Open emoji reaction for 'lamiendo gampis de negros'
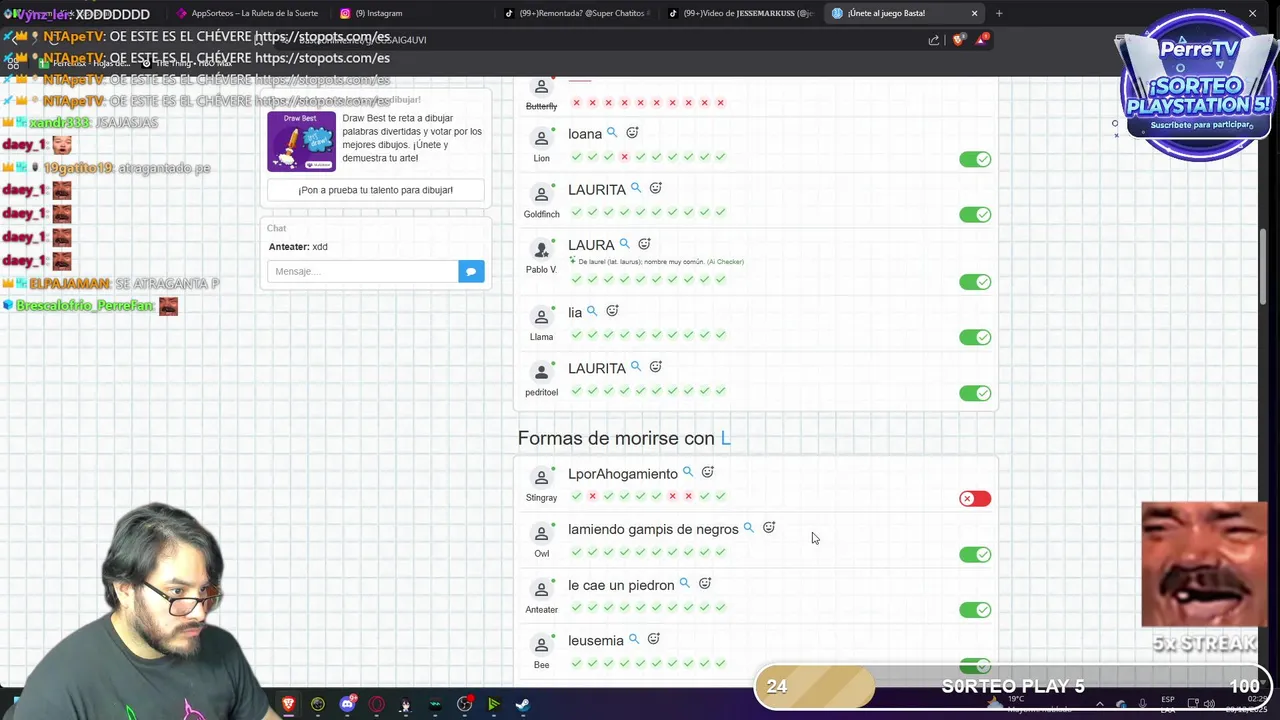1280x720 pixels. (769, 527)
